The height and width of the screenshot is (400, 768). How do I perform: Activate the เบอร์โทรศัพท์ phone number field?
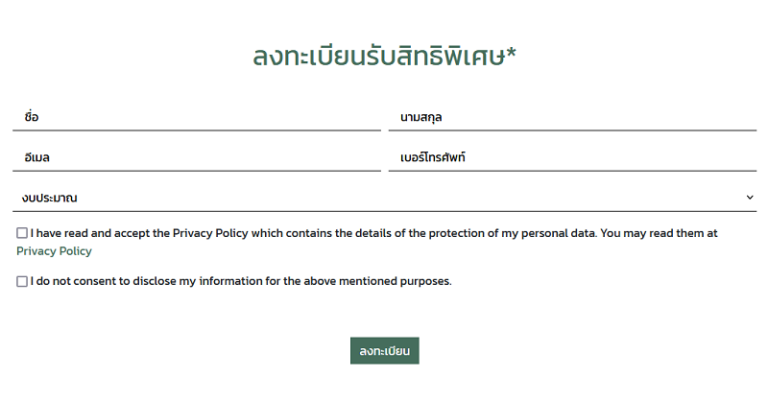[x=573, y=157]
